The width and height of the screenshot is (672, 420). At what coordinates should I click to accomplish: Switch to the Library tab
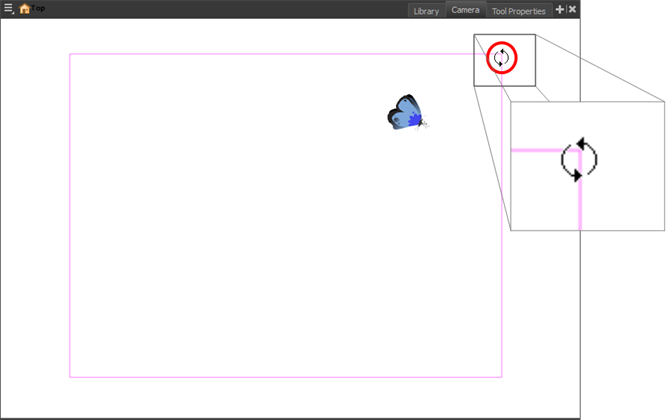(x=426, y=11)
